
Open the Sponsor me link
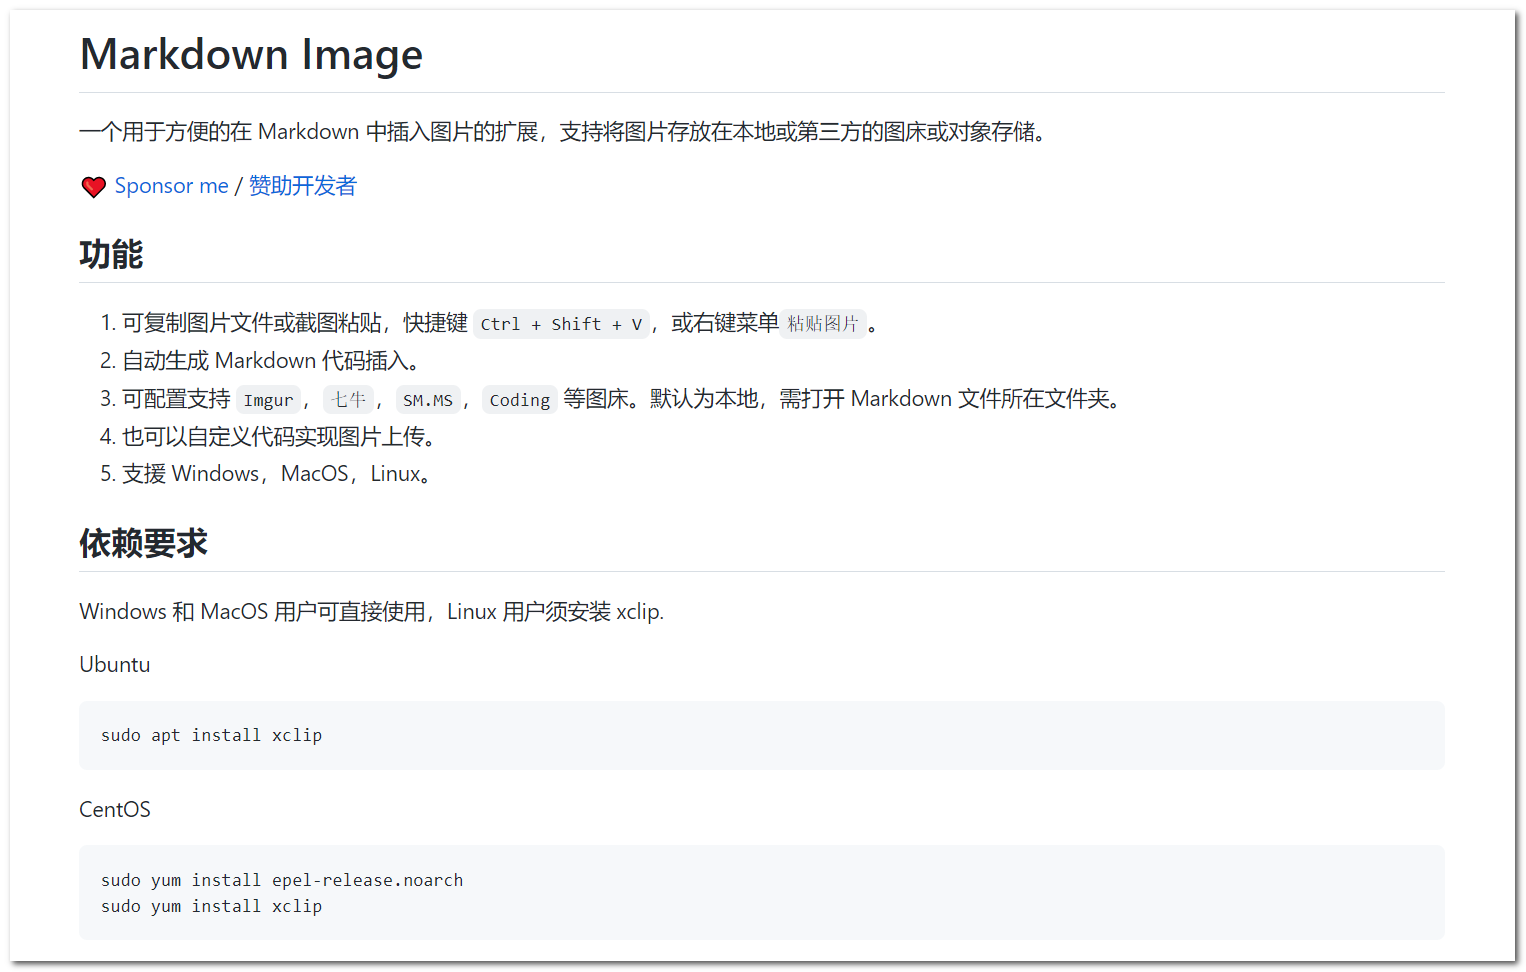[171, 186]
